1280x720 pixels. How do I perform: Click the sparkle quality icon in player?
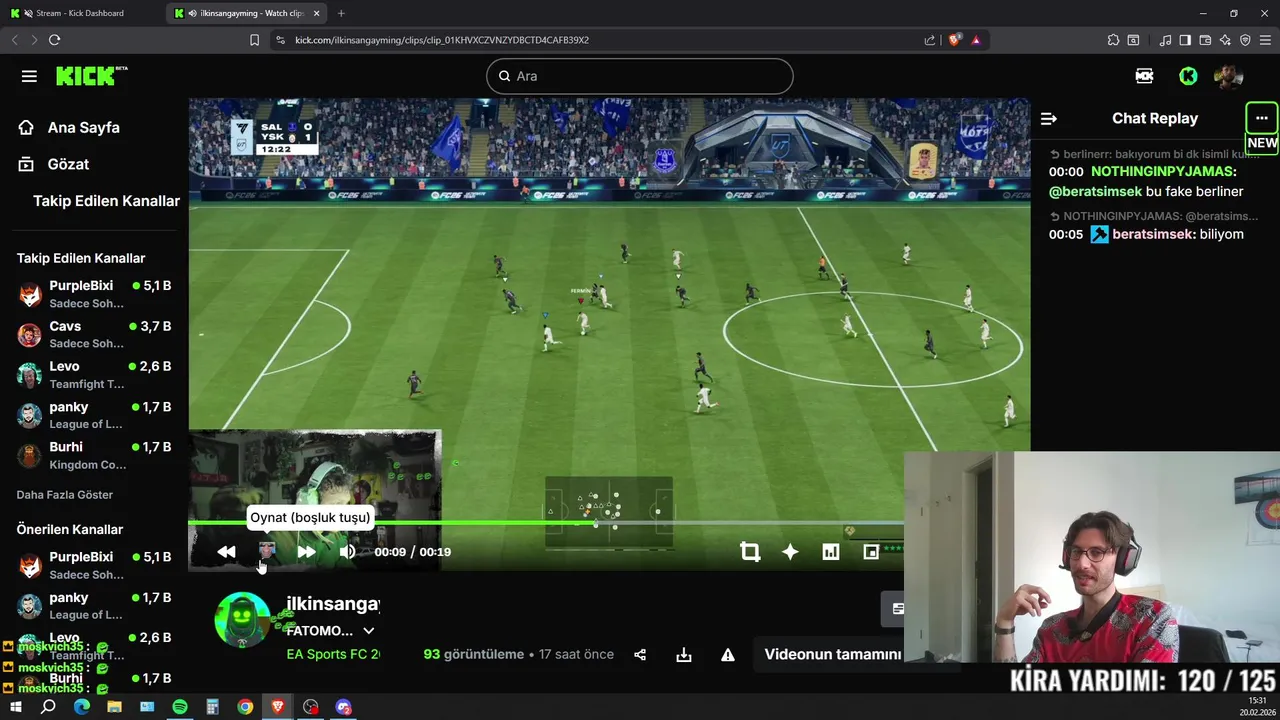[x=790, y=552]
